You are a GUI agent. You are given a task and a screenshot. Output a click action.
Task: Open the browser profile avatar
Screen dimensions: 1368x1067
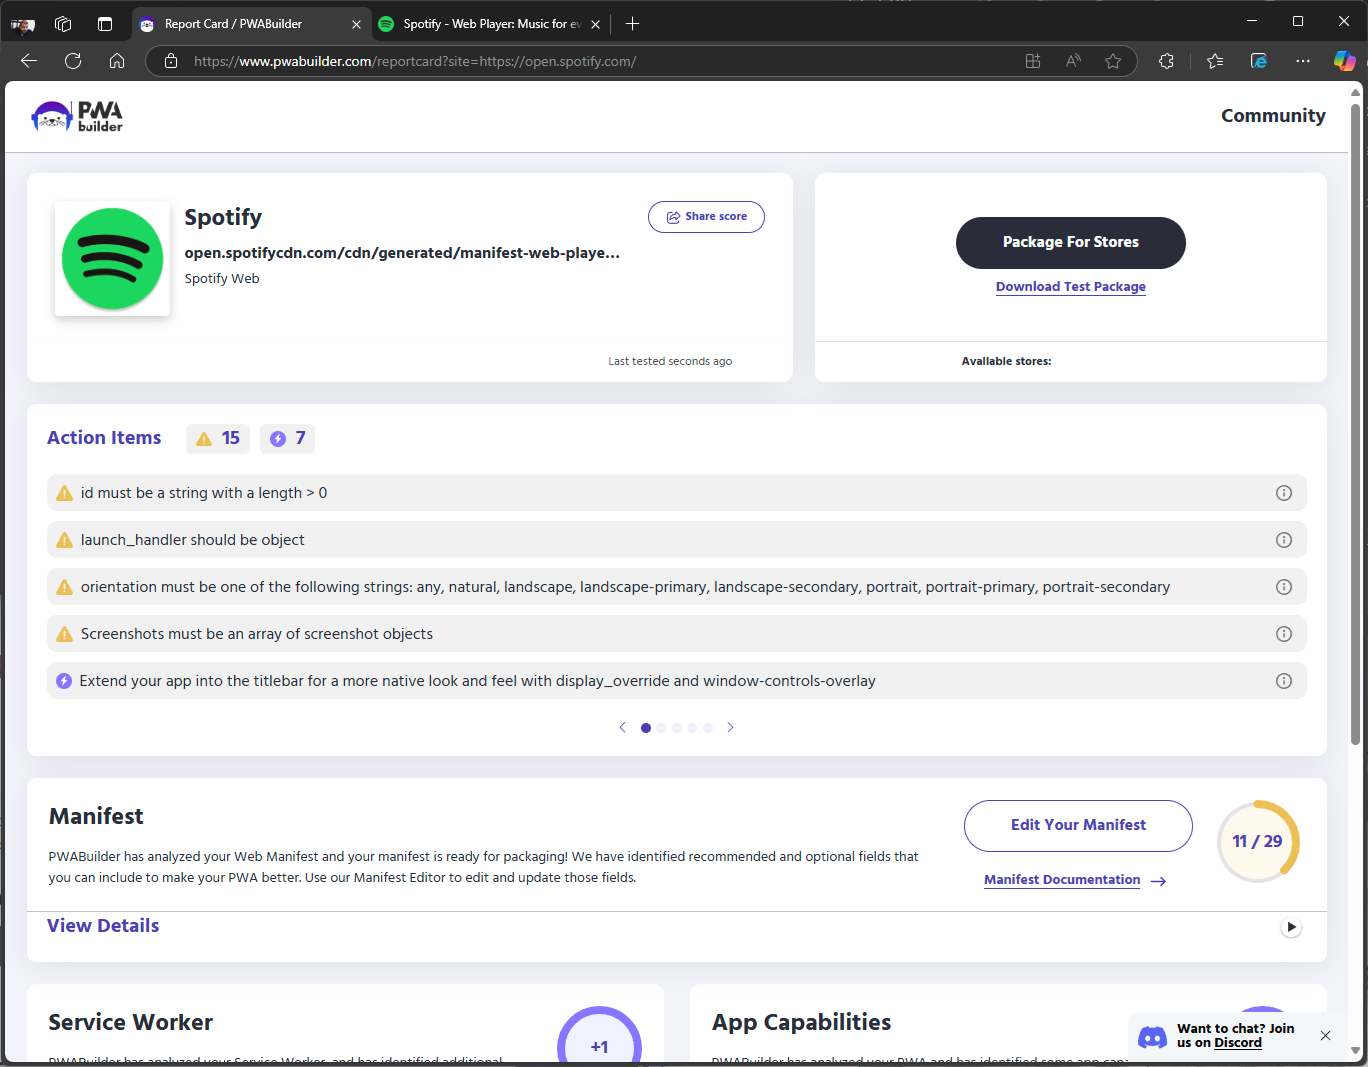click(x=23, y=24)
